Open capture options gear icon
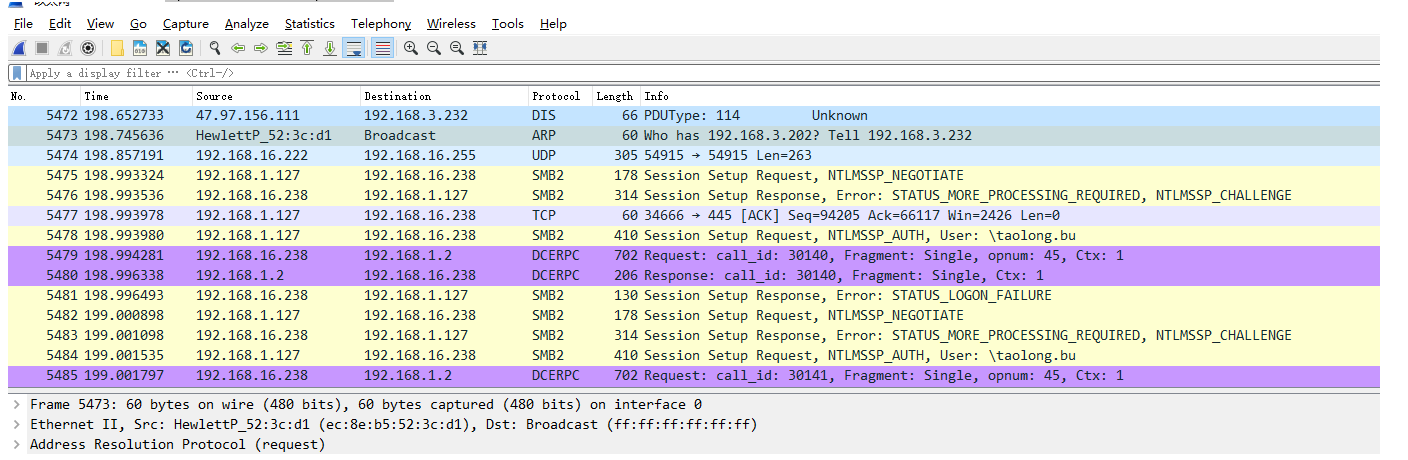 [88, 48]
